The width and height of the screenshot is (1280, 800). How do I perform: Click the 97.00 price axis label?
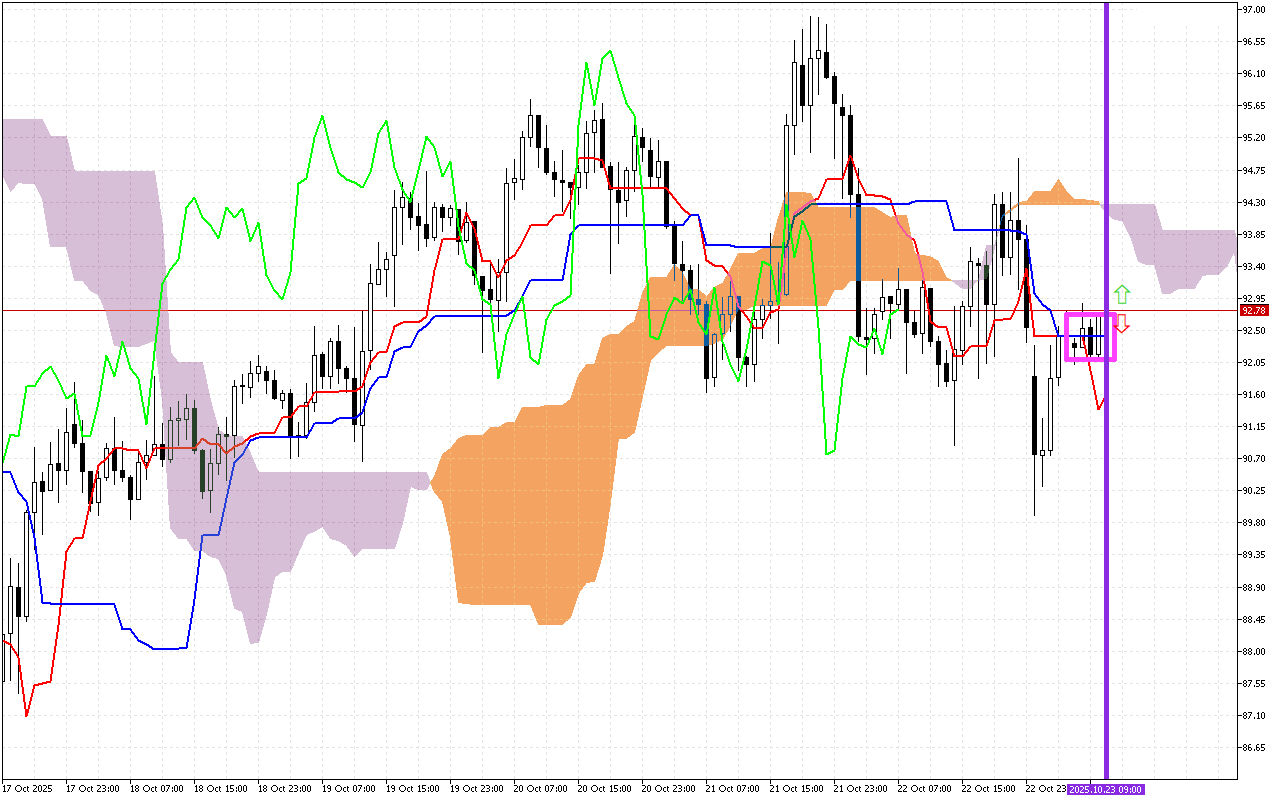point(1254,10)
